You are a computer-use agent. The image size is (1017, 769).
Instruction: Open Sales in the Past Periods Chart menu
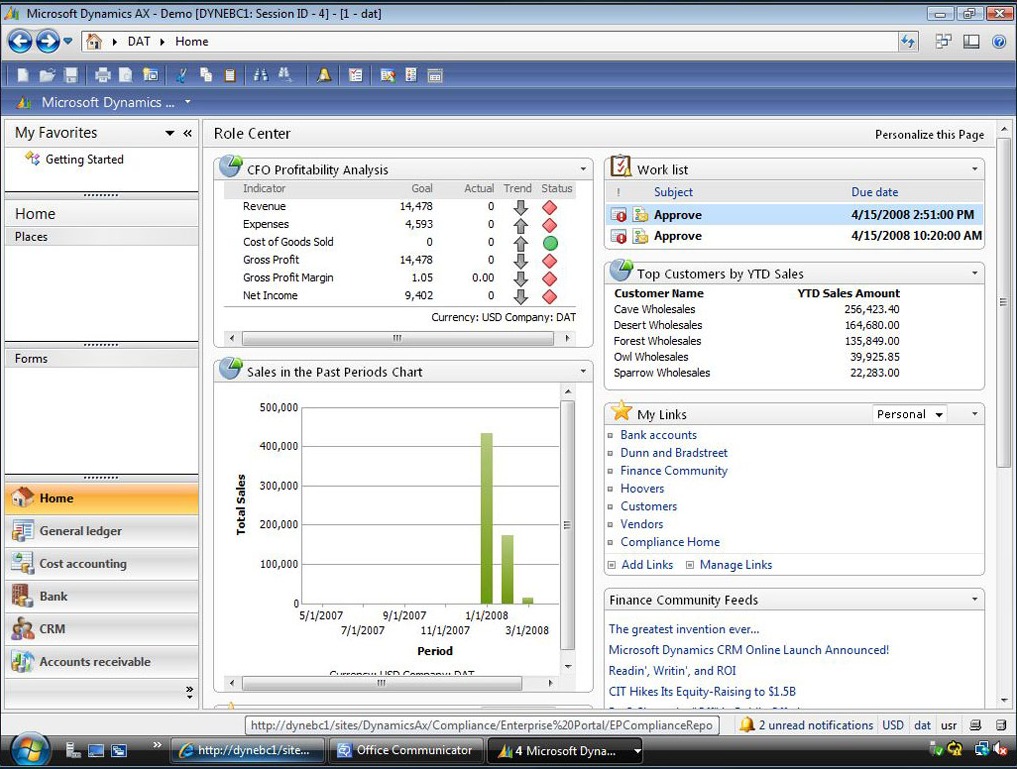click(583, 371)
